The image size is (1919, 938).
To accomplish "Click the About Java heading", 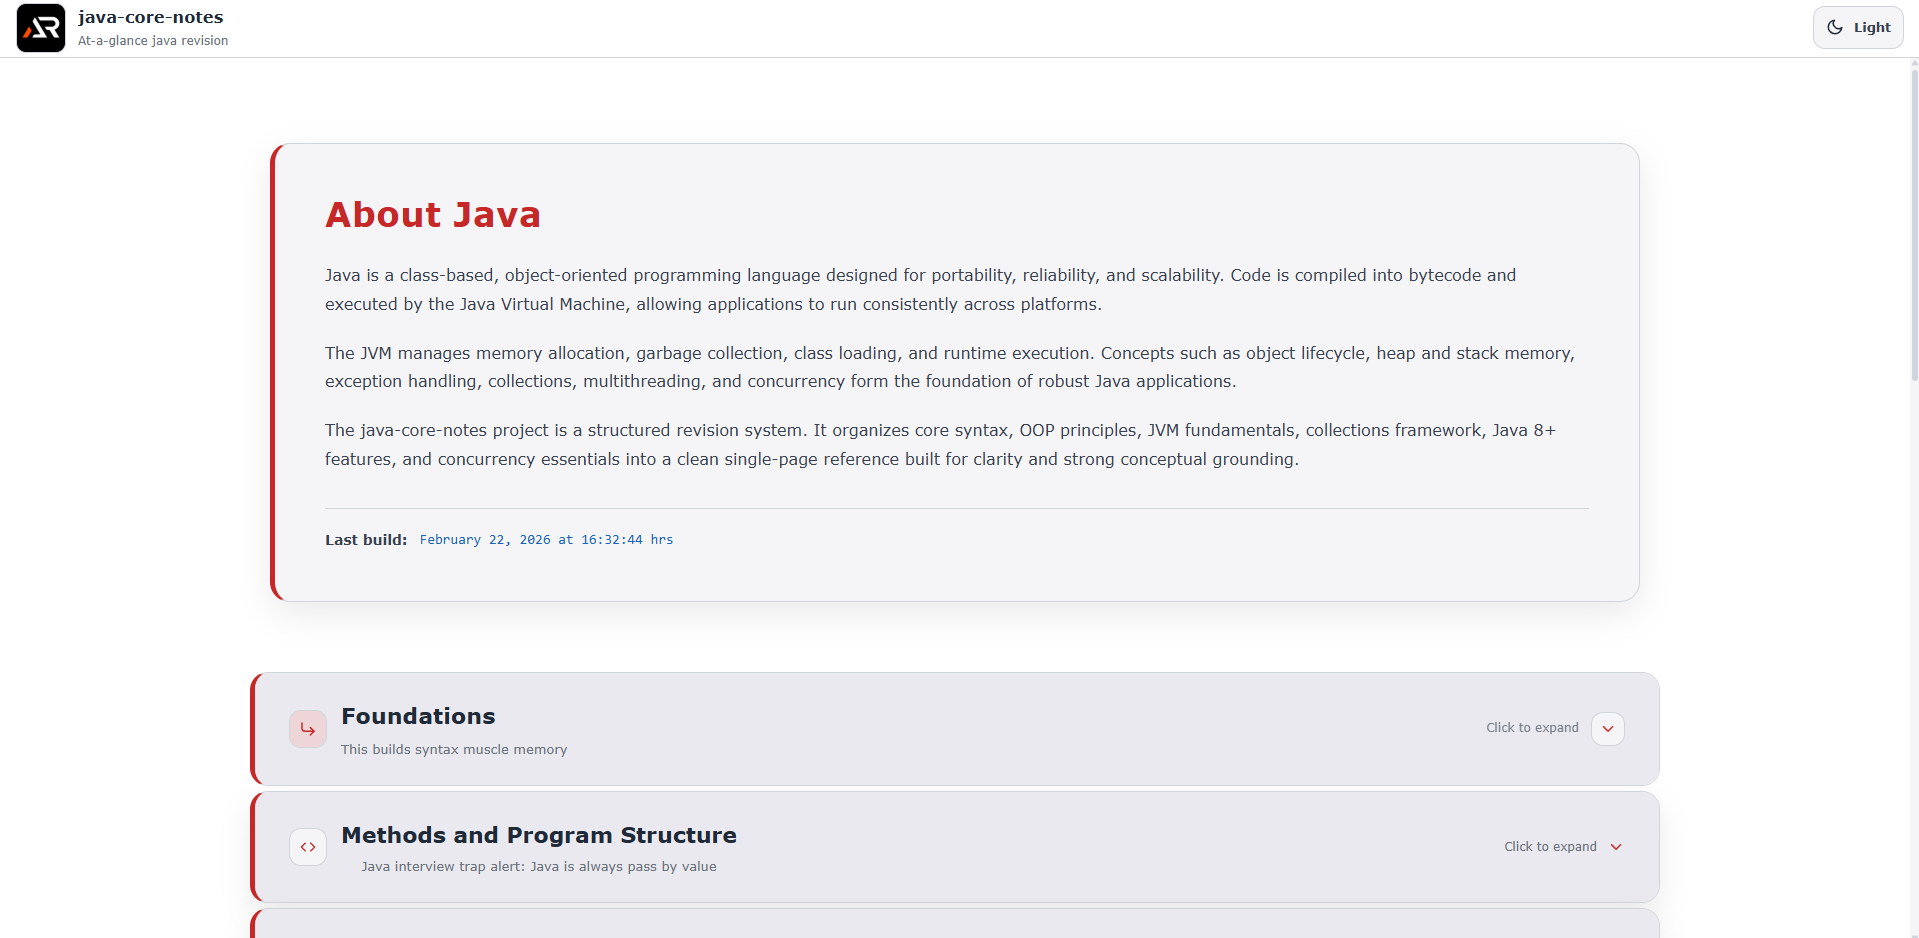I will click(x=432, y=215).
